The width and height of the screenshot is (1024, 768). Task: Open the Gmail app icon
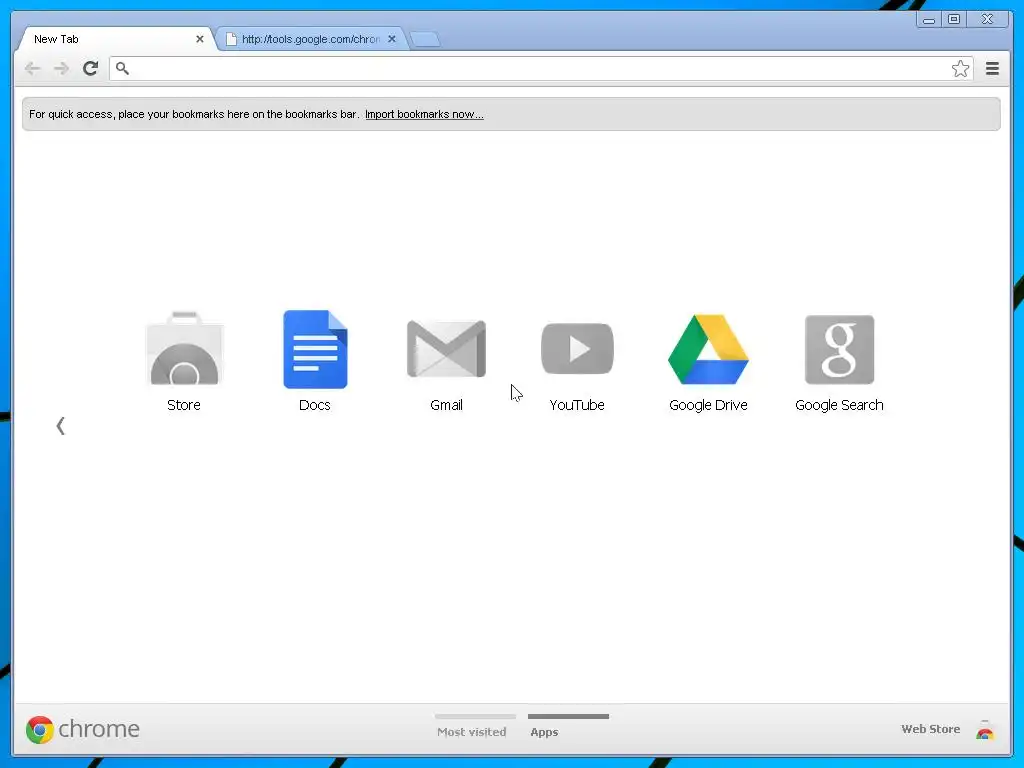pos(446,349)
